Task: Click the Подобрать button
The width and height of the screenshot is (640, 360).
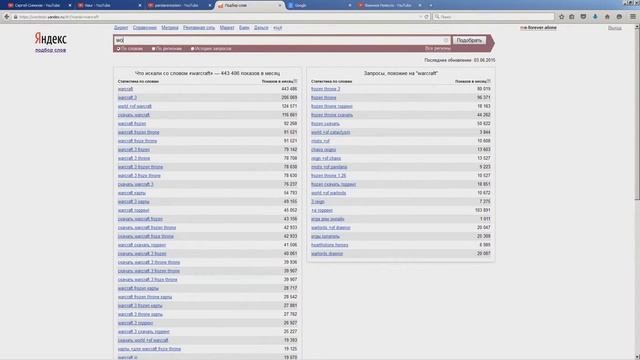Action: [469, 40]
